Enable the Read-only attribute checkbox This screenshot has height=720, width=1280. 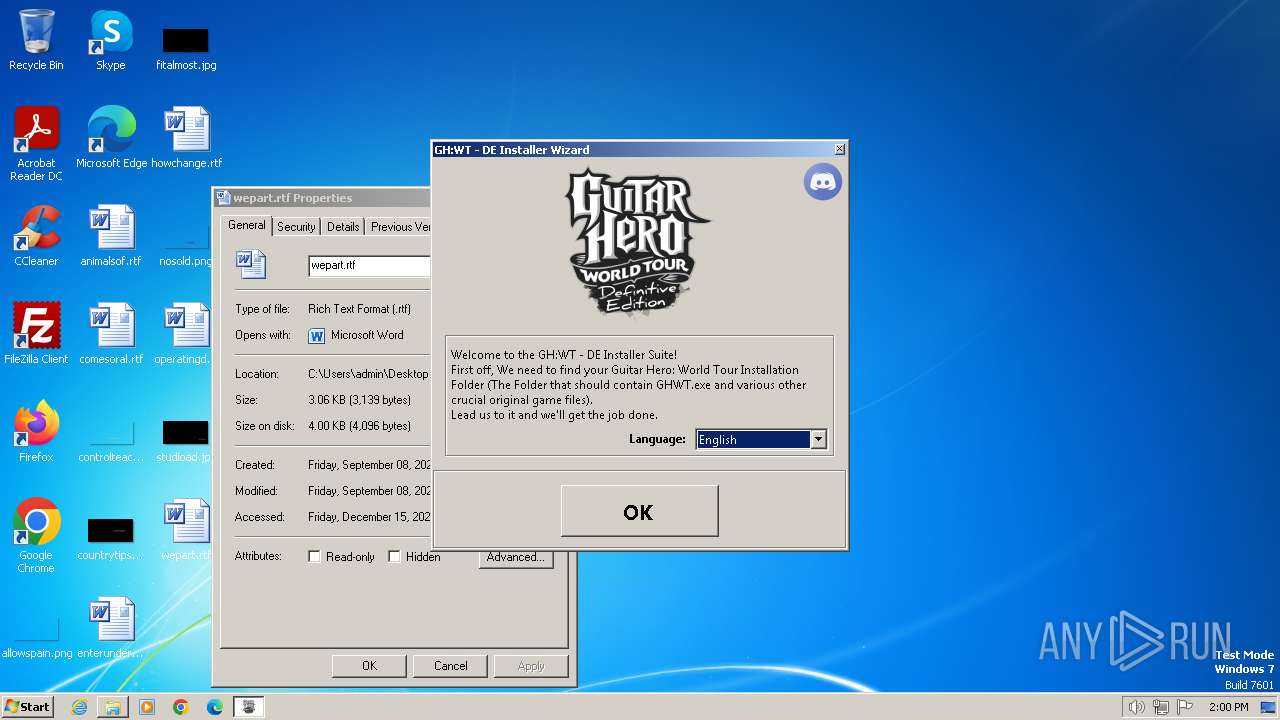pos(314,557)
